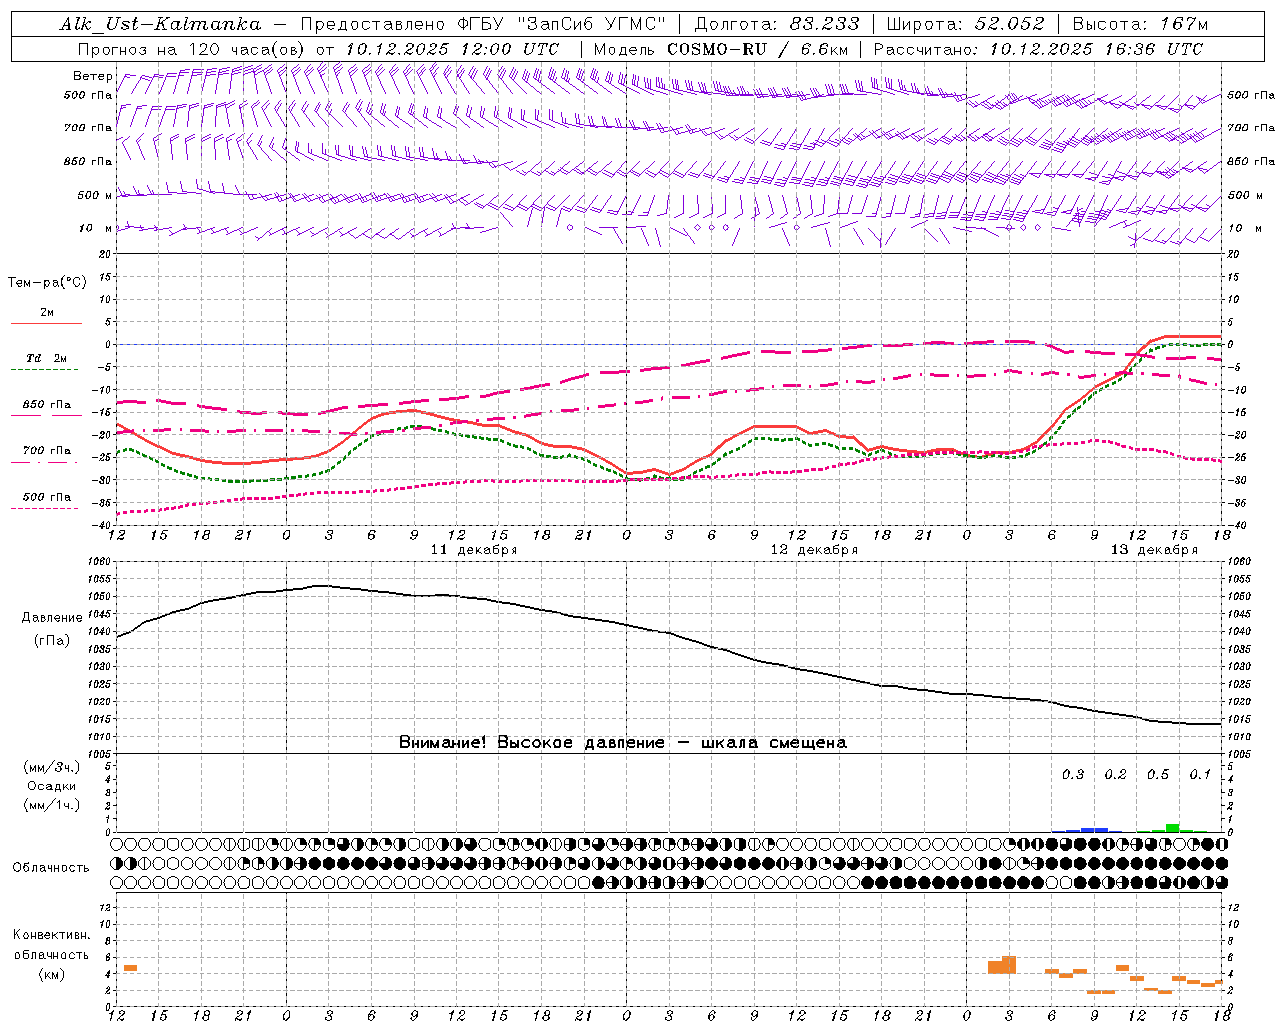Click the 500 гПа temperature legend entry
The width and height of the screenshot is (1280, 1024).
pos(46,500)
